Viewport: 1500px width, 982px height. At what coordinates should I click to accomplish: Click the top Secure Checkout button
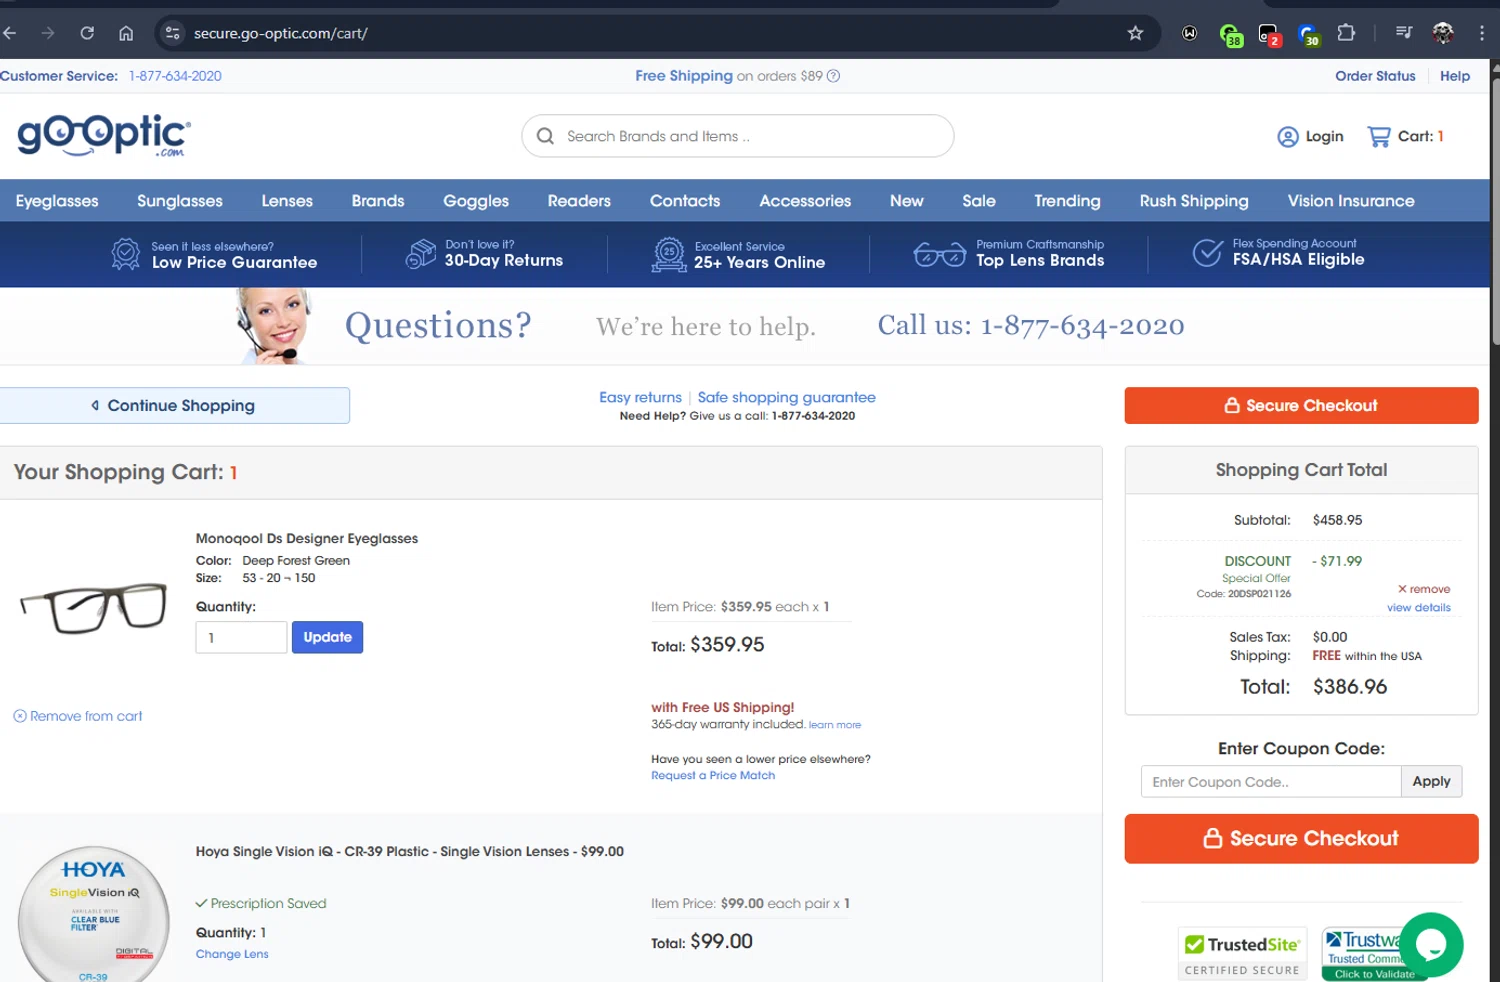(x=1301, y=405)
